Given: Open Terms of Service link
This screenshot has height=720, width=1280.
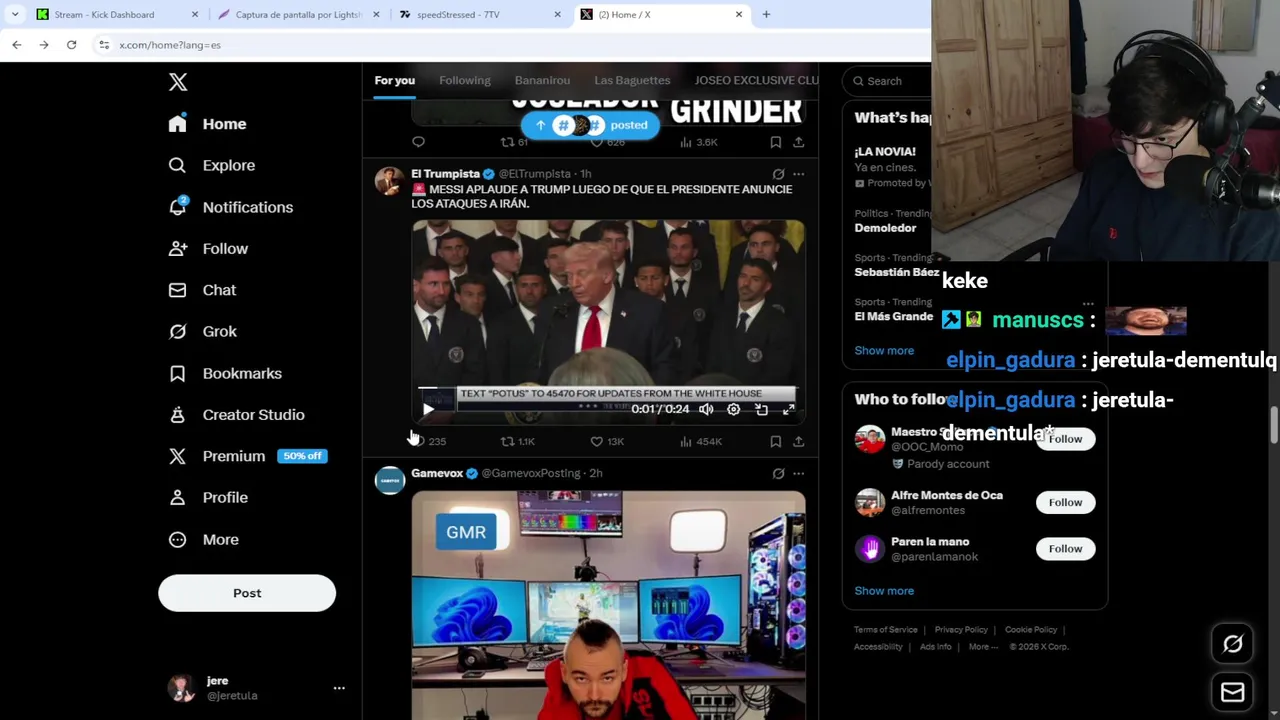Looking at the screenshot, I should pos(885,630).
